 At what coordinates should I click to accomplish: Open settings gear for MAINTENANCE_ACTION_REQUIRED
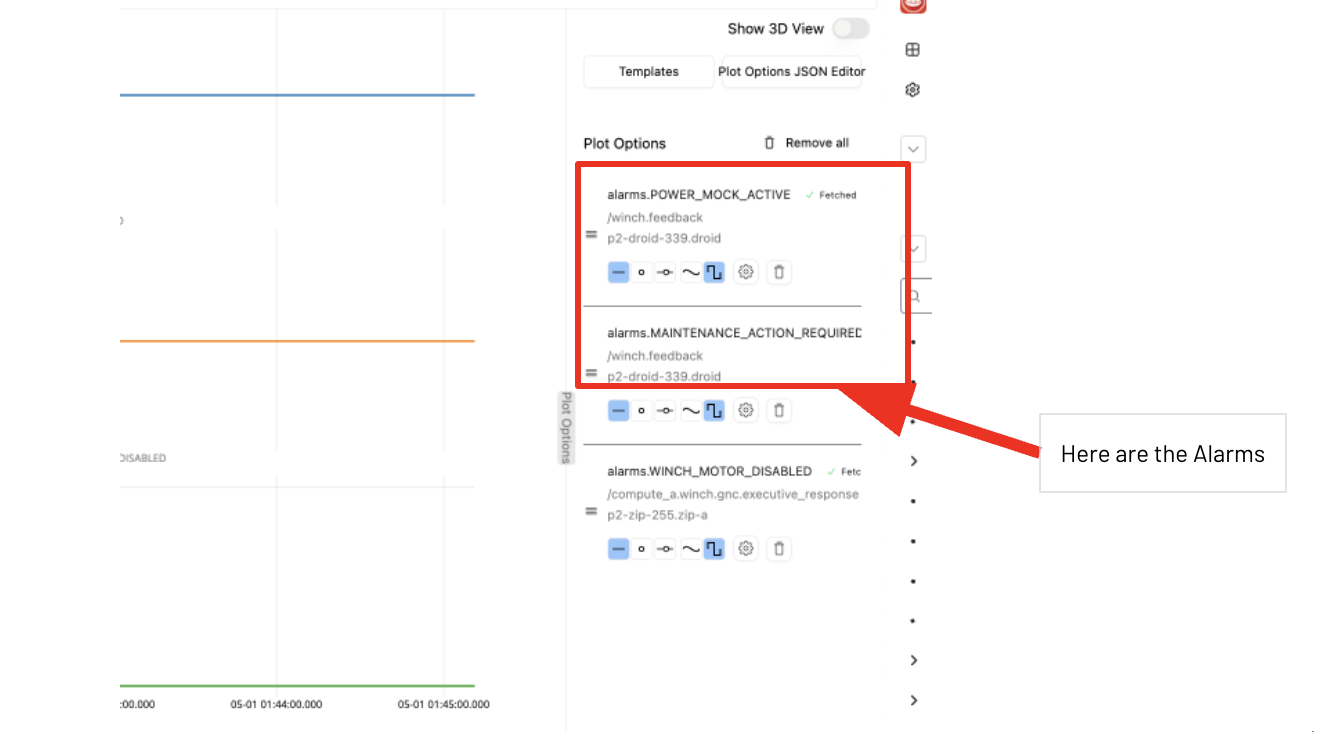tap(745, 410)
